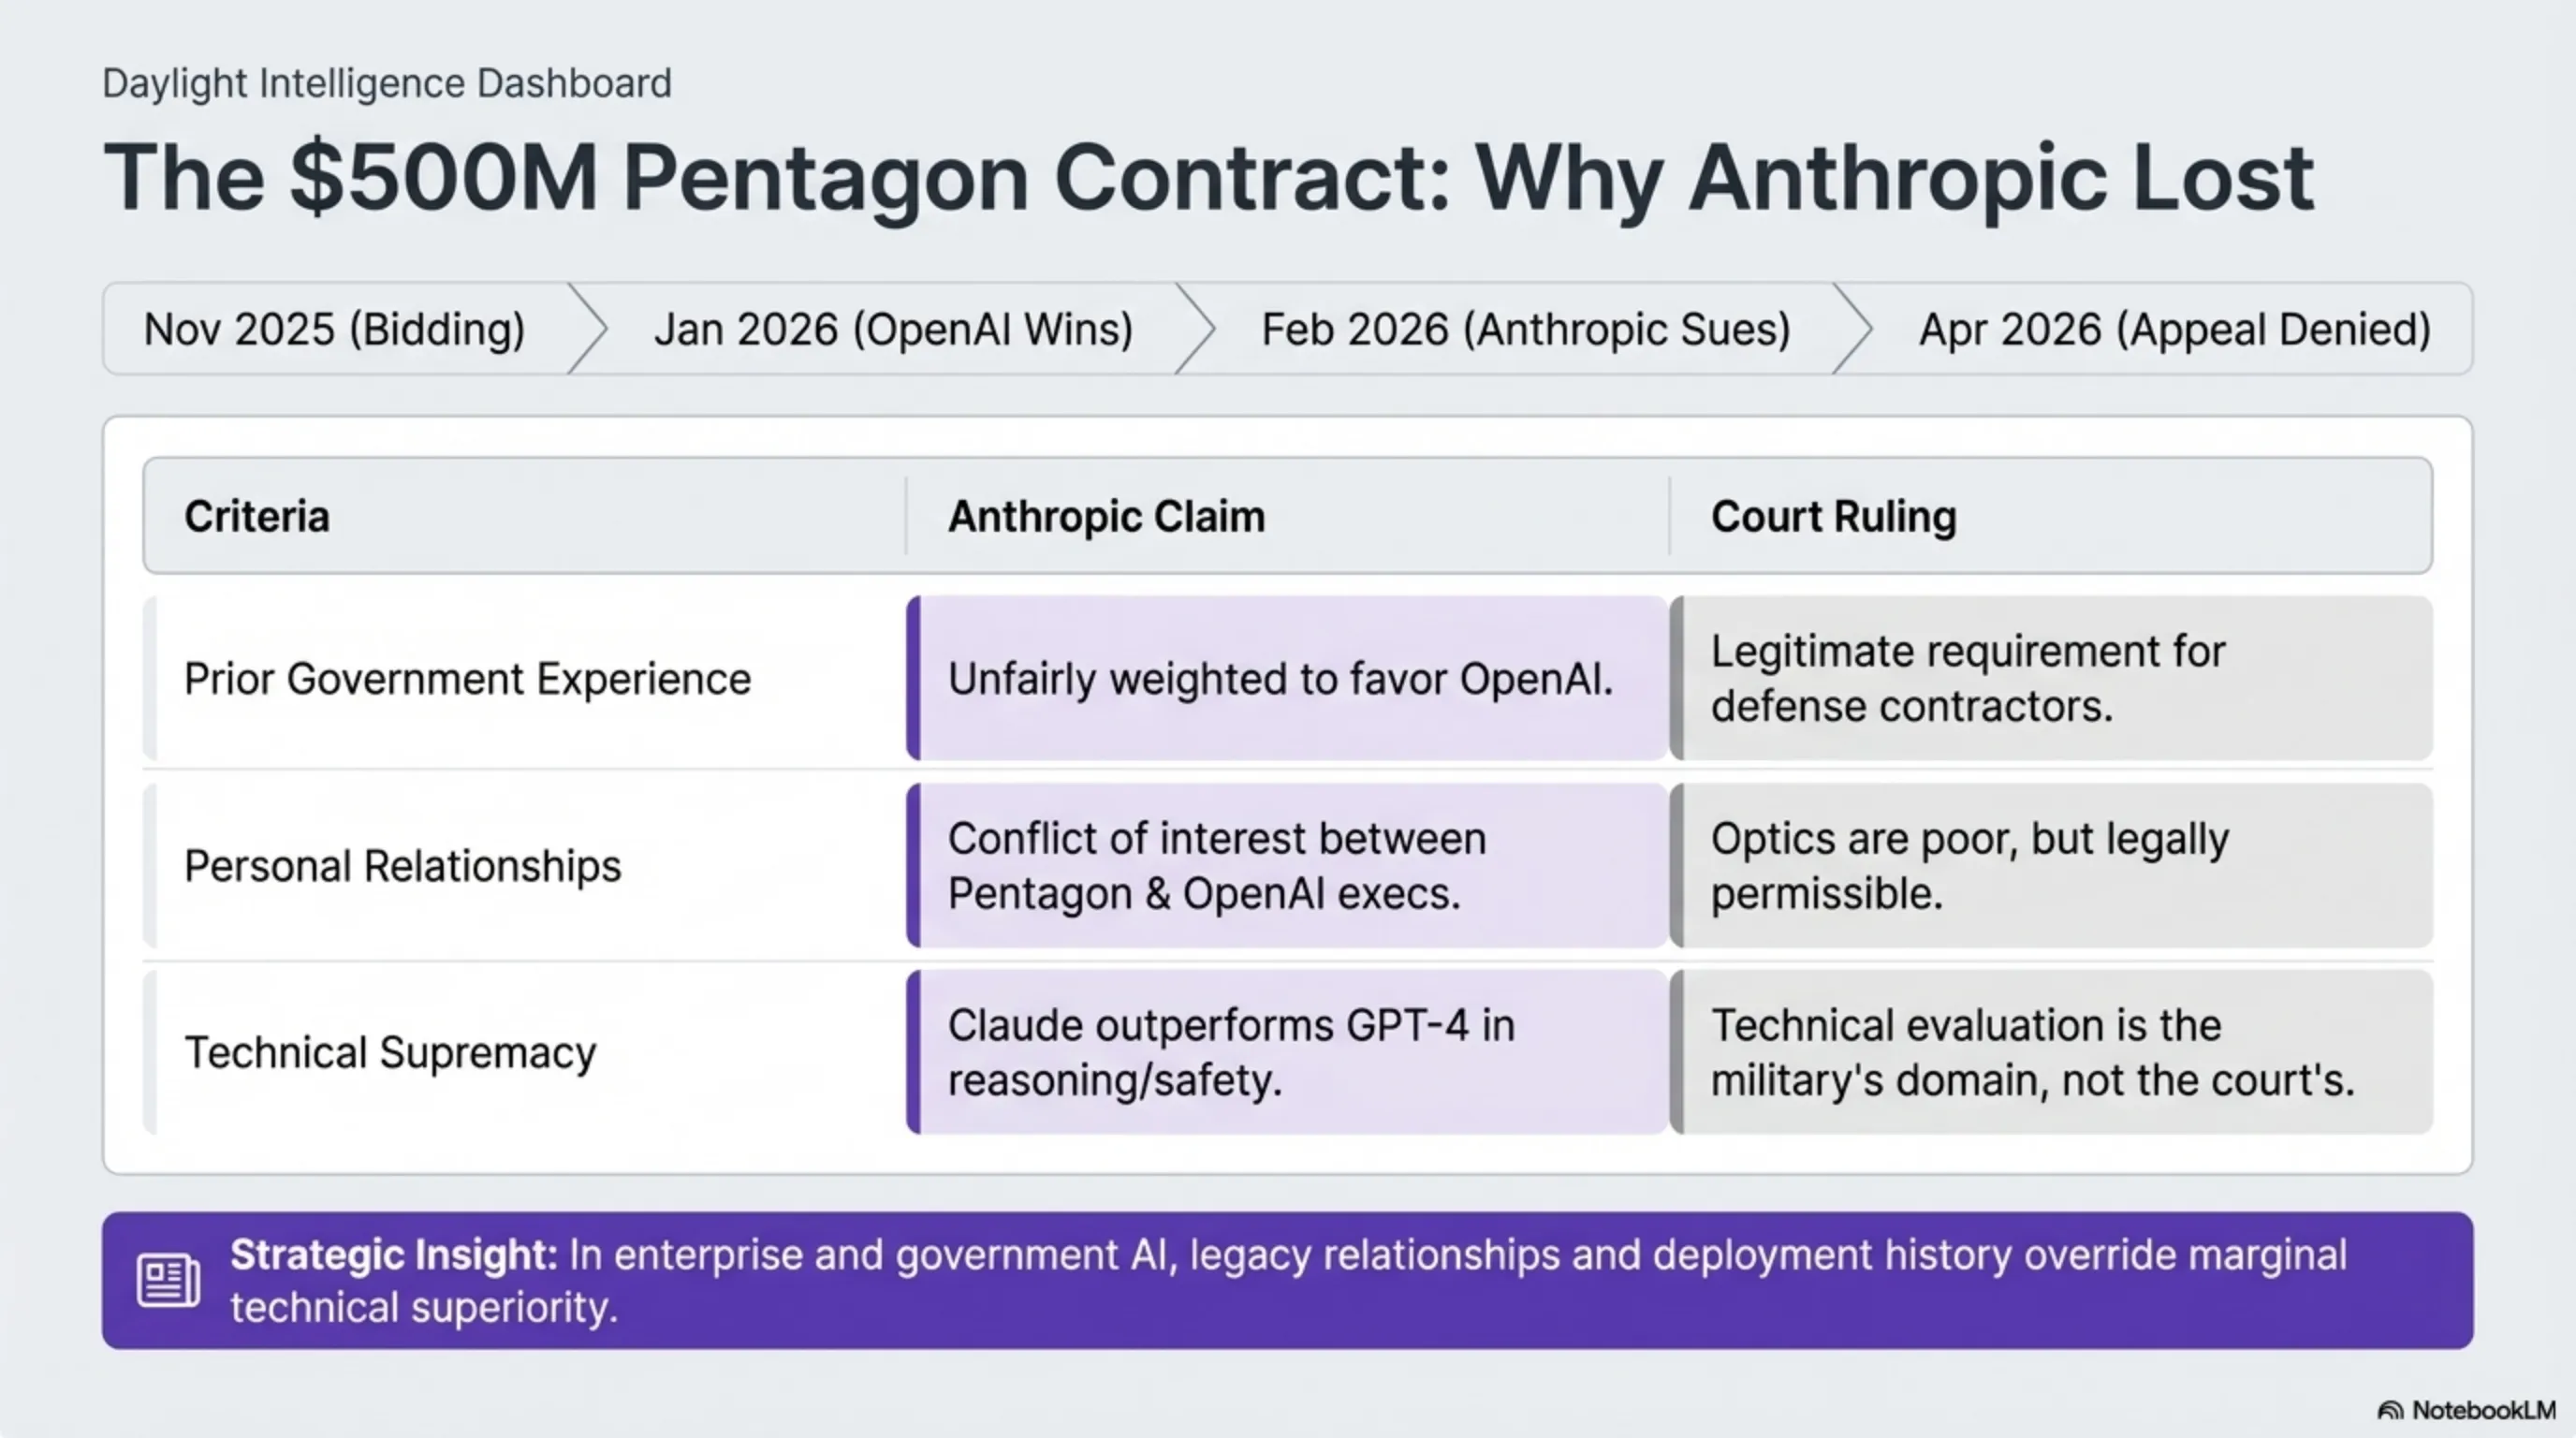
Task: Select the Technical Supremacy row label
Action: [390, 1053]
